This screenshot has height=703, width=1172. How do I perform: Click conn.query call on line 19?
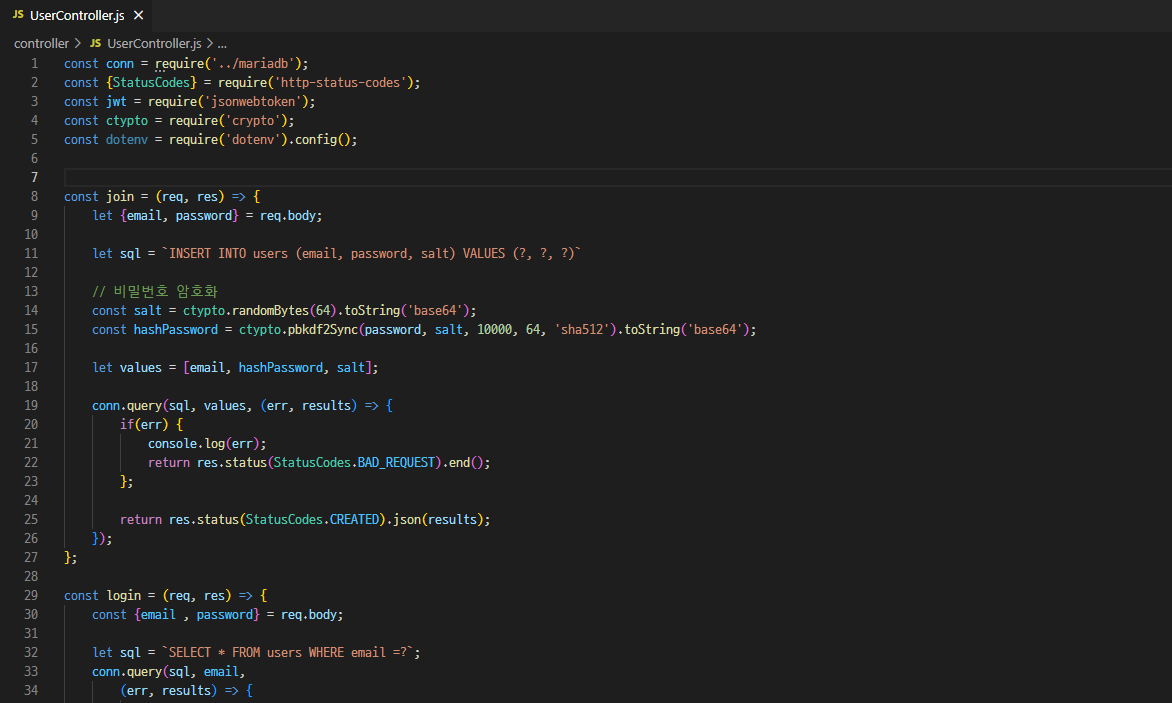point(127,405)
